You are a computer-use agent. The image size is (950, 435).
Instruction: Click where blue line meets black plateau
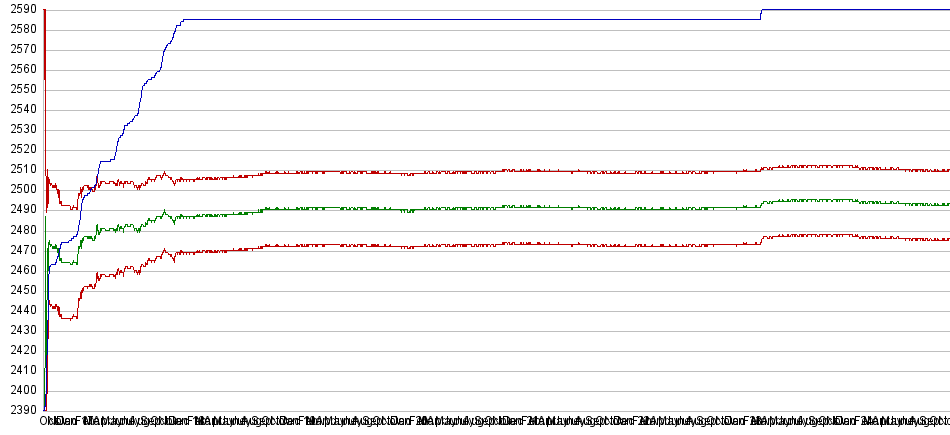pyautogui.click(x=183, y=20)
